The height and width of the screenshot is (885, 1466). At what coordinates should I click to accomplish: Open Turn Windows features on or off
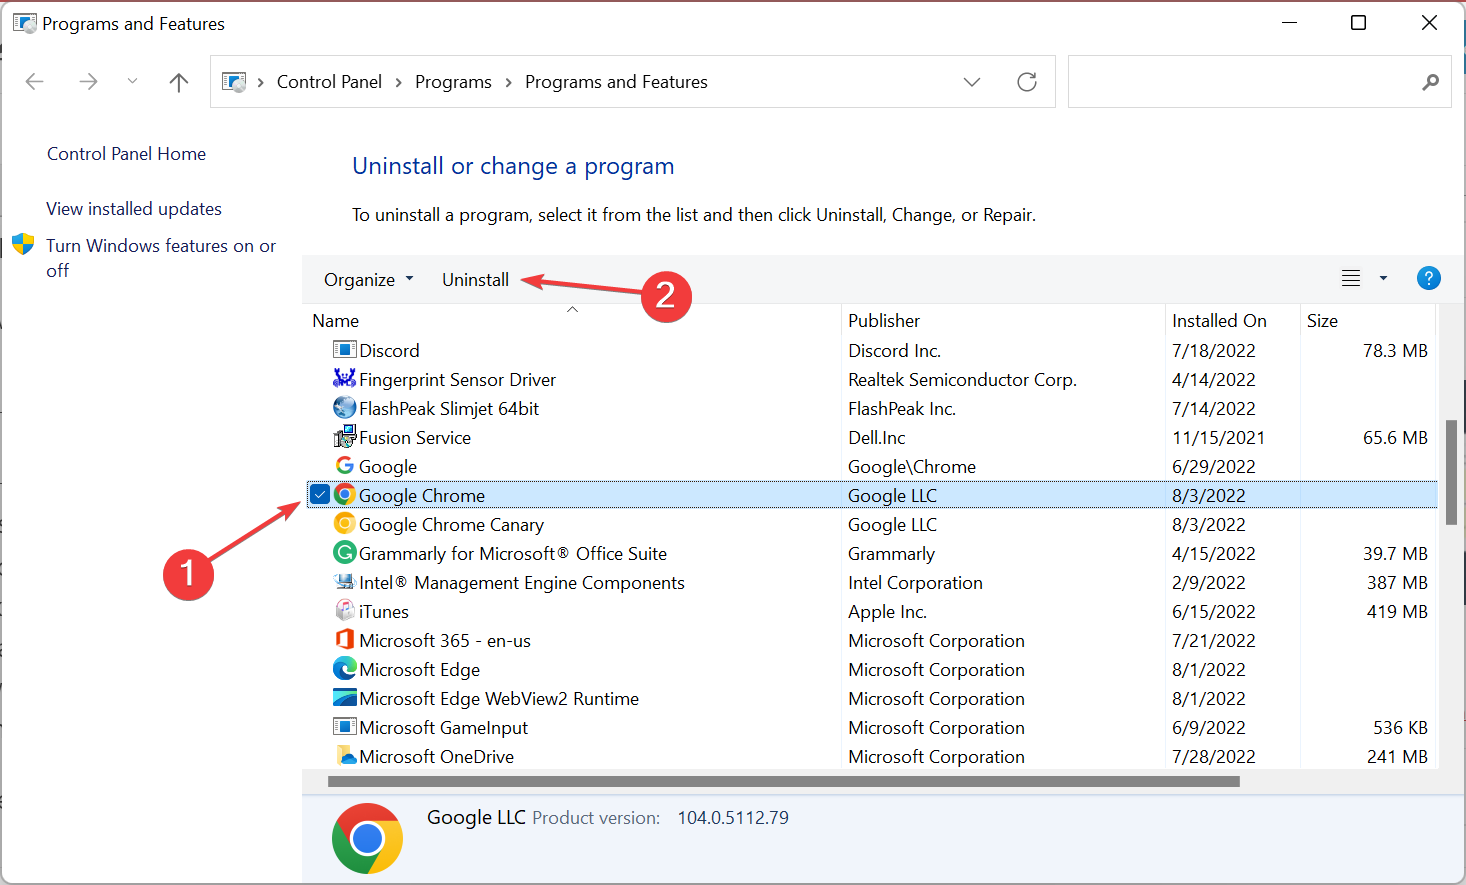pyautogui.click(x=161, y=258)
